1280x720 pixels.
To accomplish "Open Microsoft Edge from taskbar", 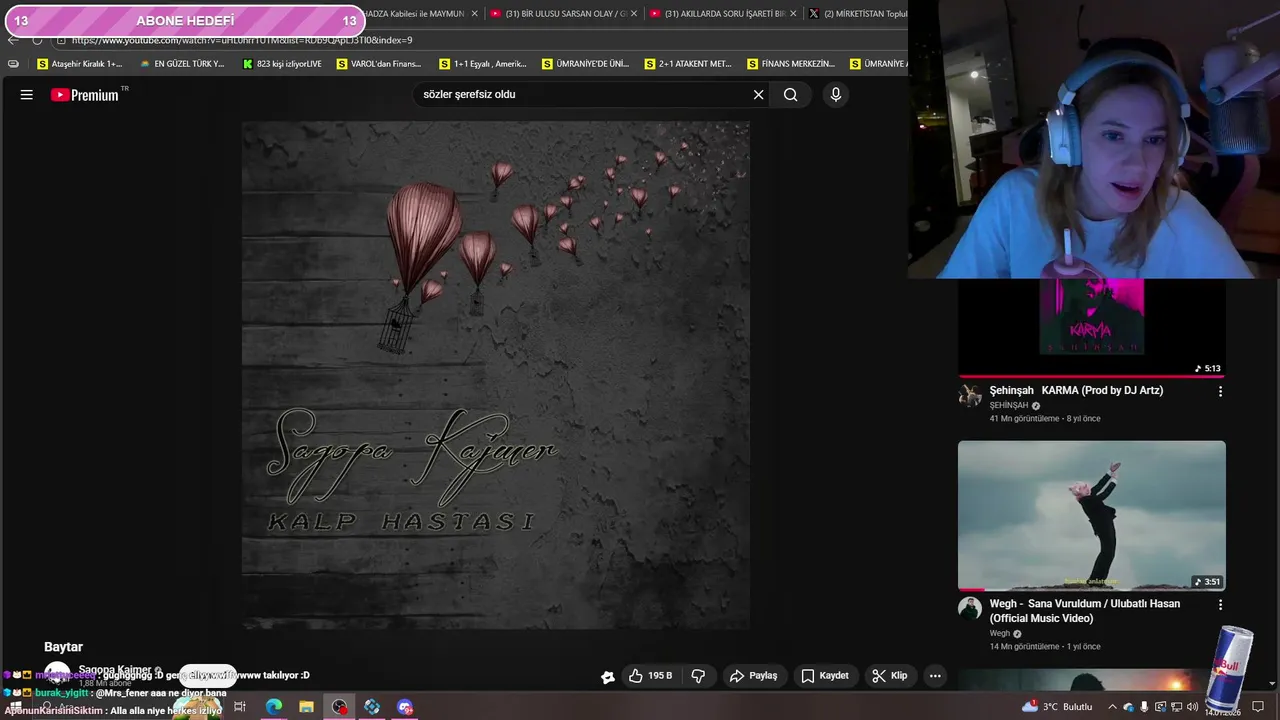I will (x=273, y=707).
